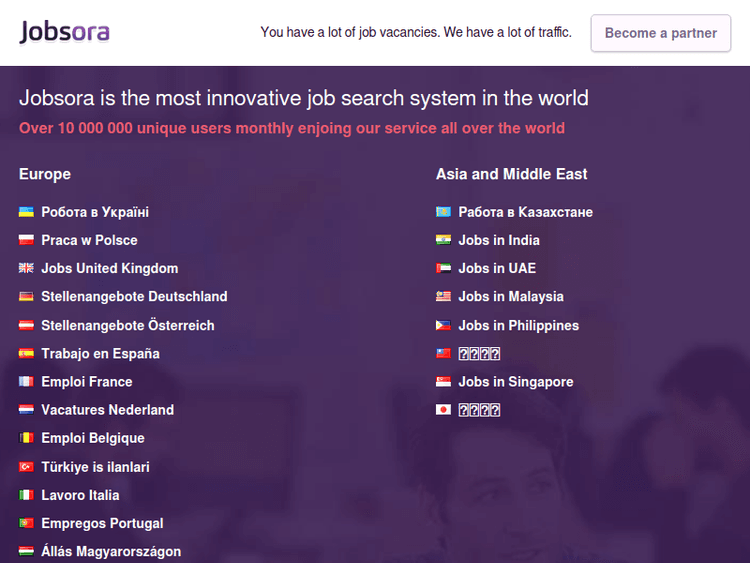Click the Singapore flag icon
Viewport: 750px width, 563px height.
(x=443, y=382)
